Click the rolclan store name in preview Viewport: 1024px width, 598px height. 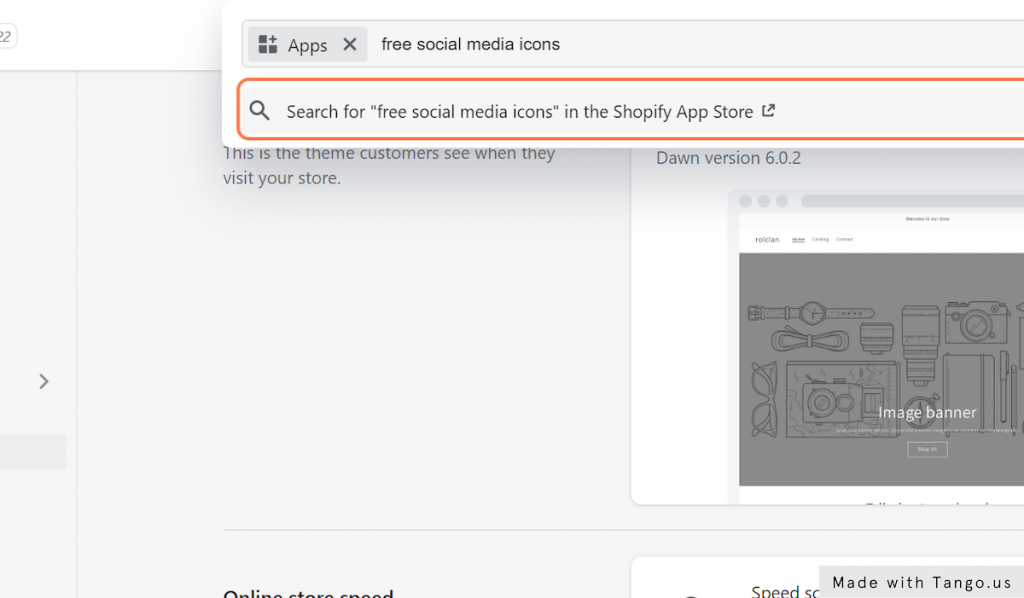767,240
